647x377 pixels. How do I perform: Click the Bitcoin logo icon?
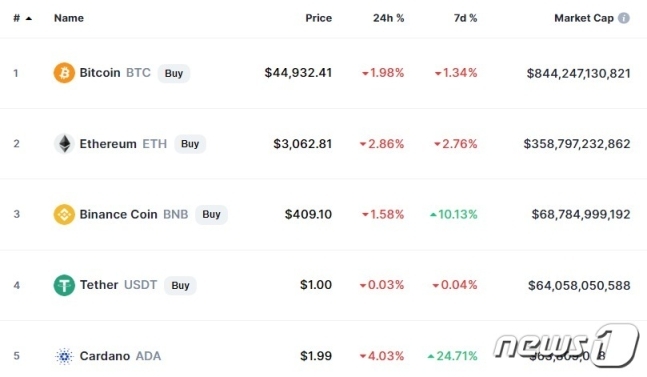[64, 73]
